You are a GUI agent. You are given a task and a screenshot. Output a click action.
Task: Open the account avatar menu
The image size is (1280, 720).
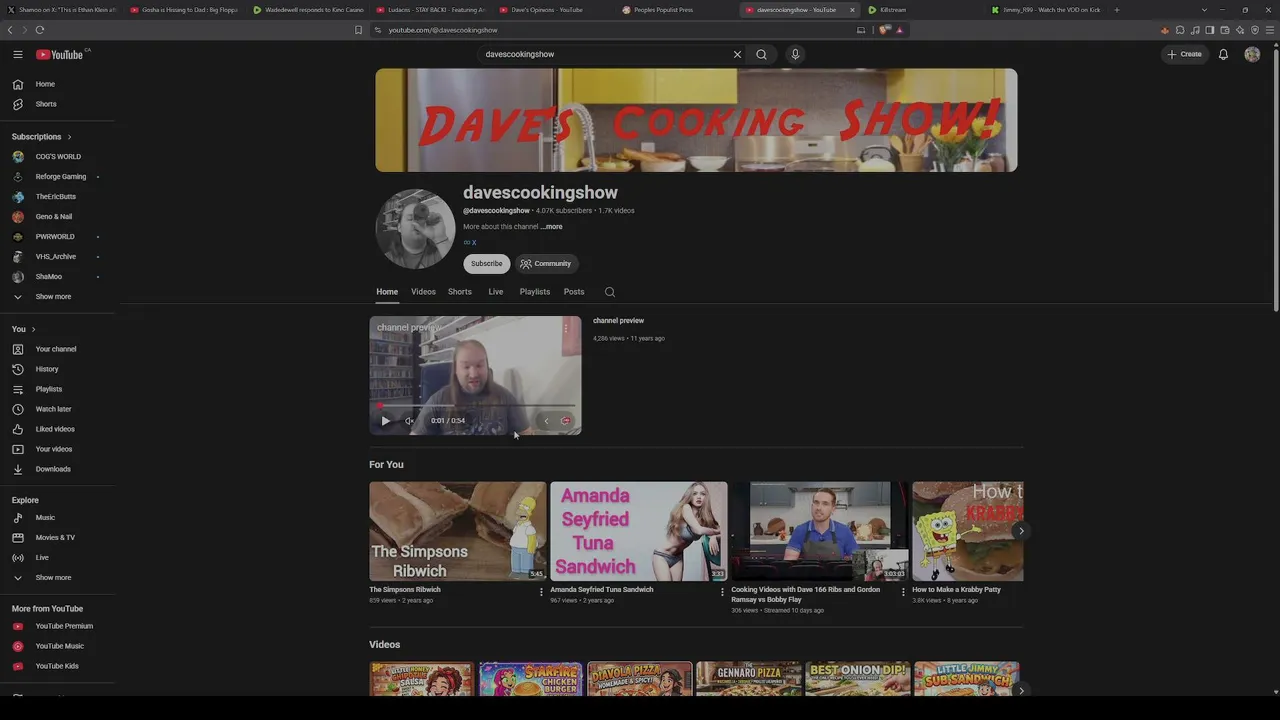pyautogui.click(x=1252, y=54)
